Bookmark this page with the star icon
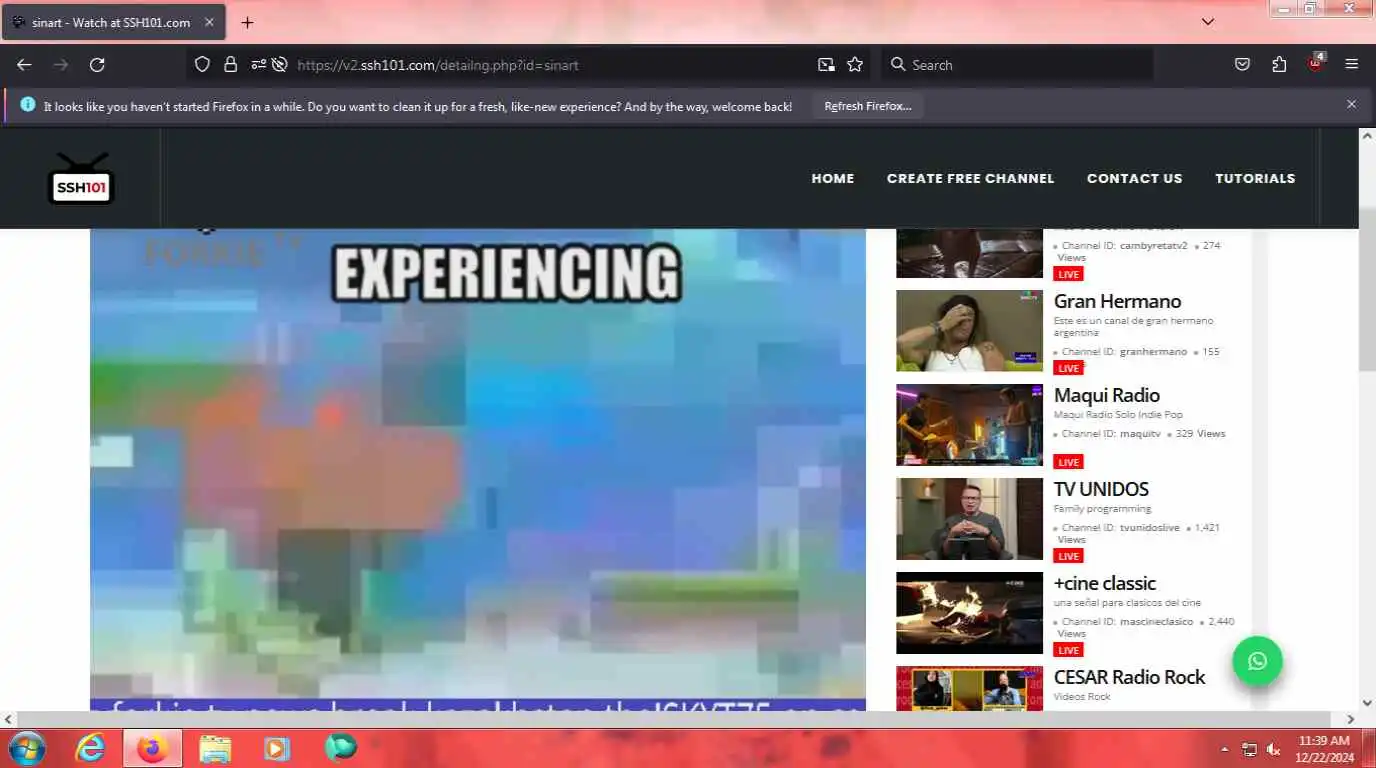The height and width of the screenshot is (768, 1376). pos(855,65)
